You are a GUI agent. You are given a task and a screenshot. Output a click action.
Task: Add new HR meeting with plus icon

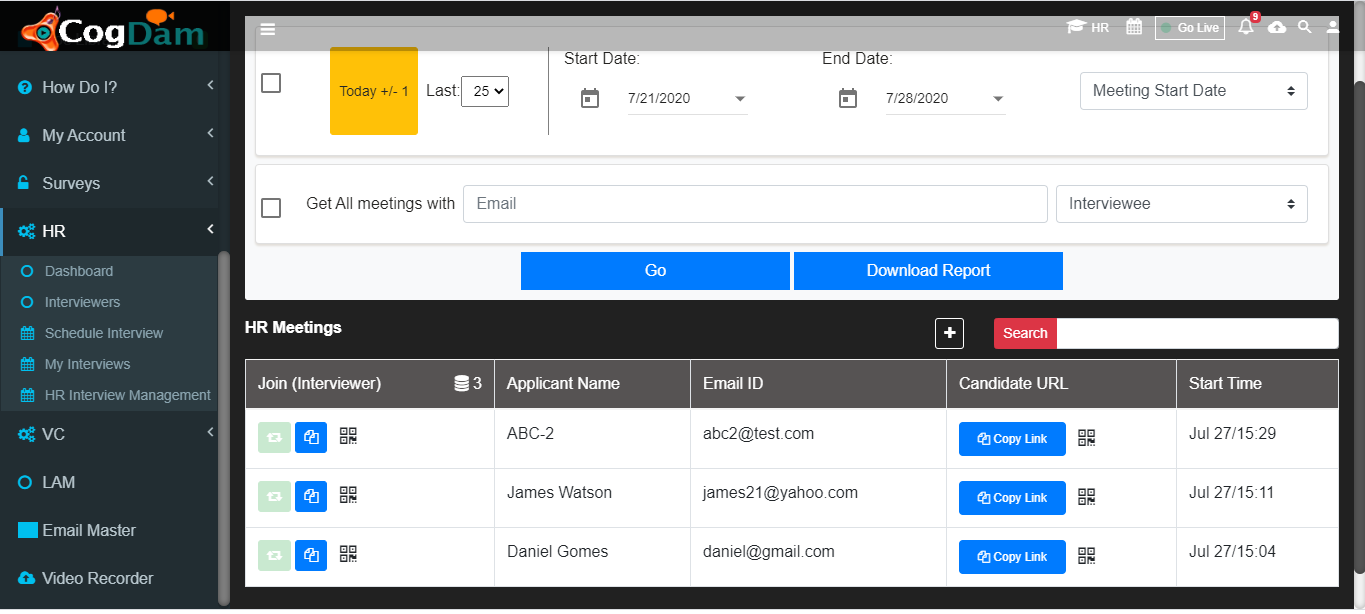(949, 334)
